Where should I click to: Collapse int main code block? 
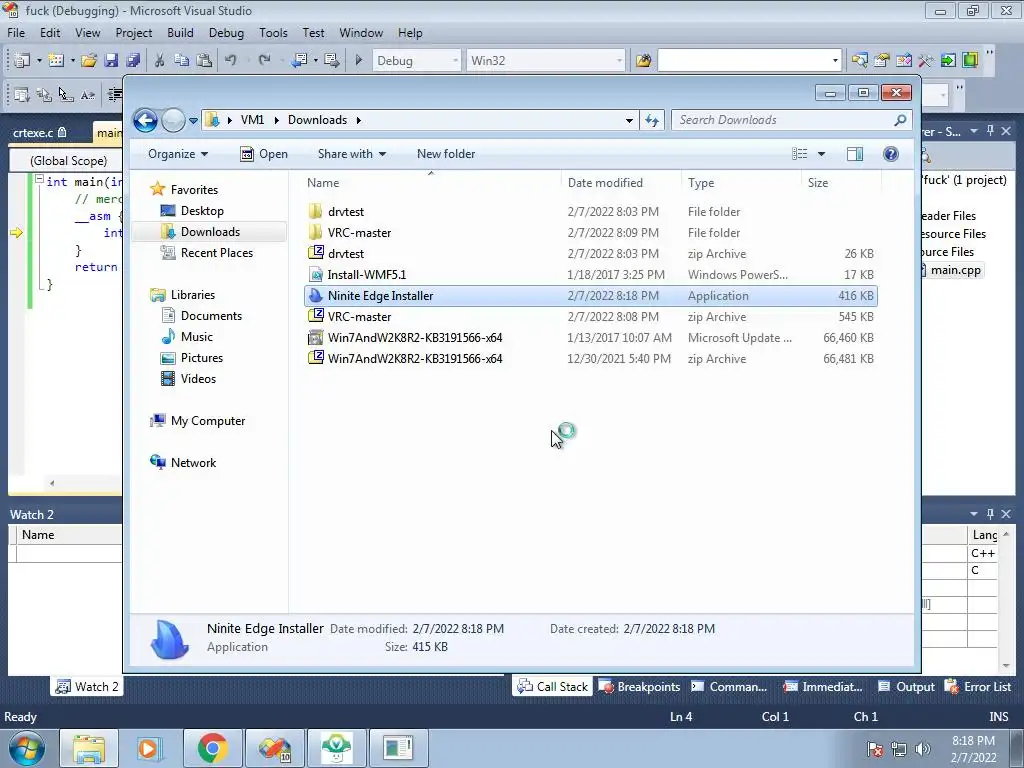(39, 179)
